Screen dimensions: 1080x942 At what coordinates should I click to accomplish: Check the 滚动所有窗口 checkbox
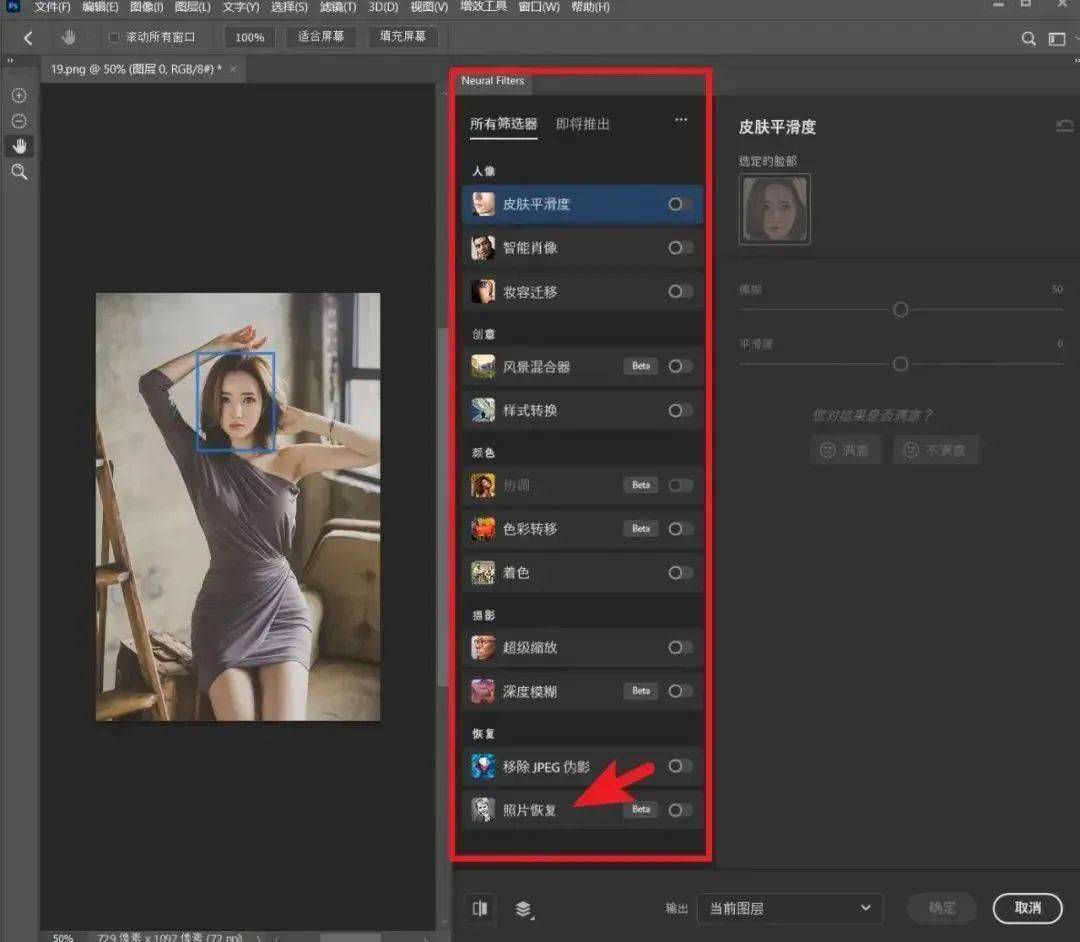click(114, 36)
